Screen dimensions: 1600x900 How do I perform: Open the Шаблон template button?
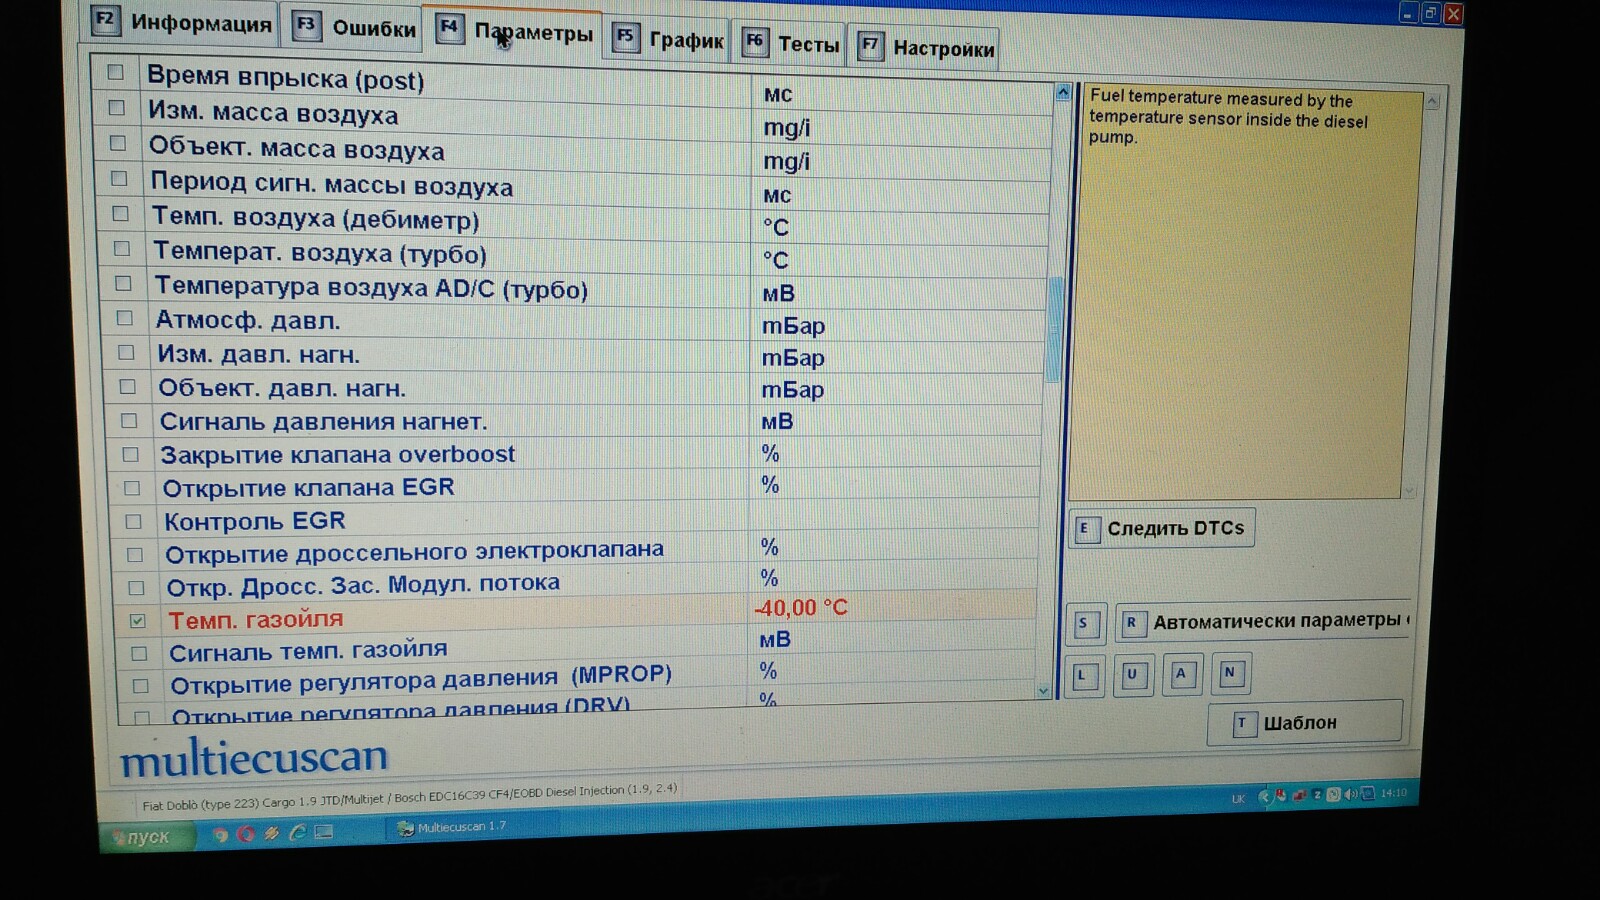point(1304,722)
